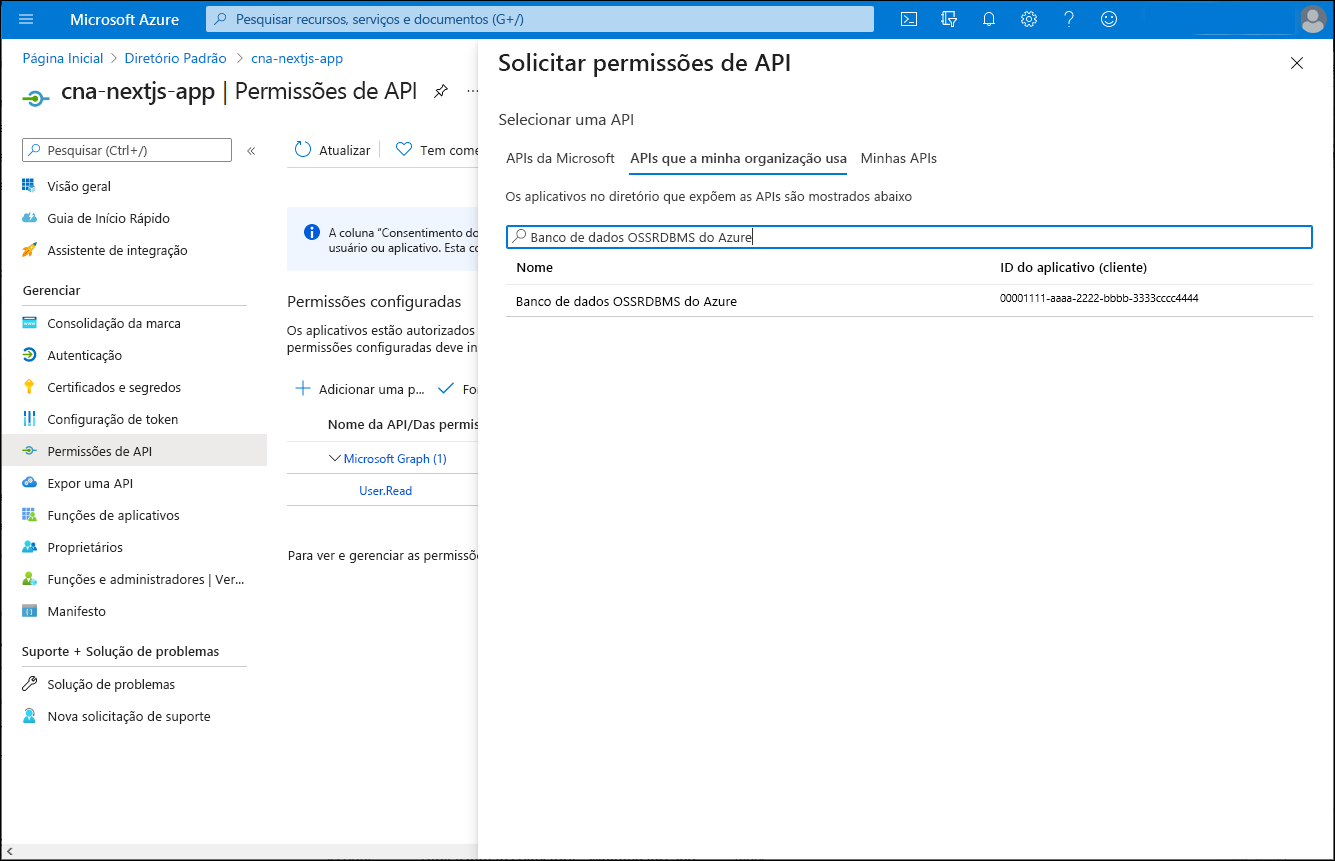
Task: Go to Diretório Padrão breadcrumb
Action: (x=176, y=59)
